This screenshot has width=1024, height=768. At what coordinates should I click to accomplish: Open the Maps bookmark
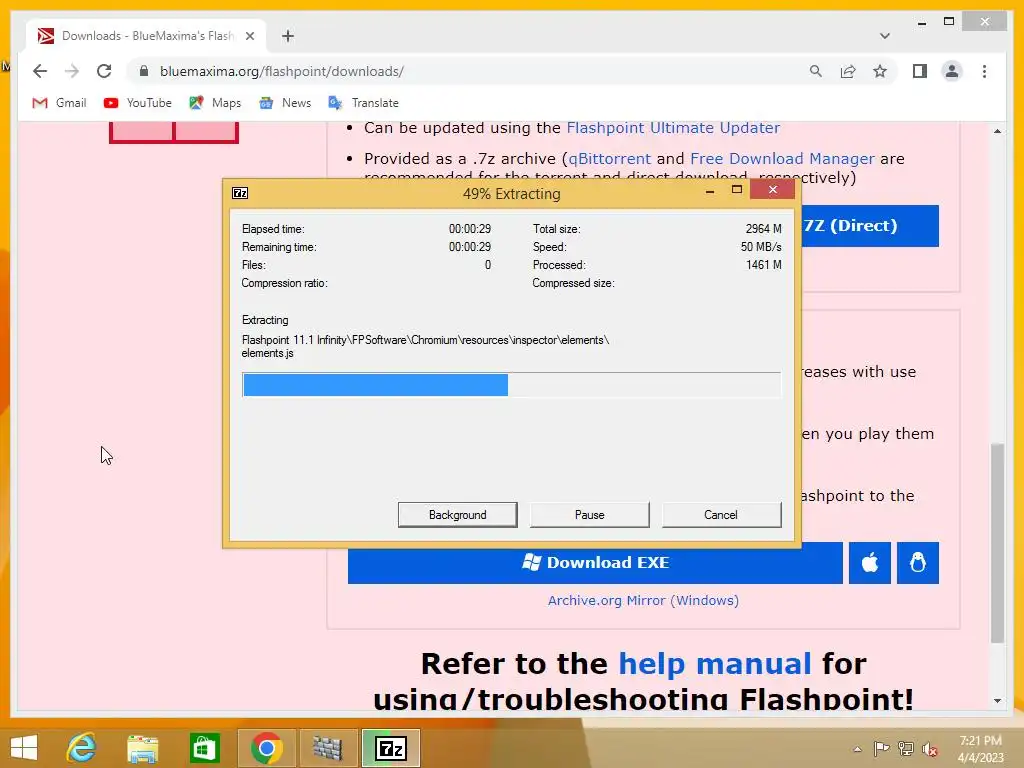pyautogui.click(x=215, y=103)
